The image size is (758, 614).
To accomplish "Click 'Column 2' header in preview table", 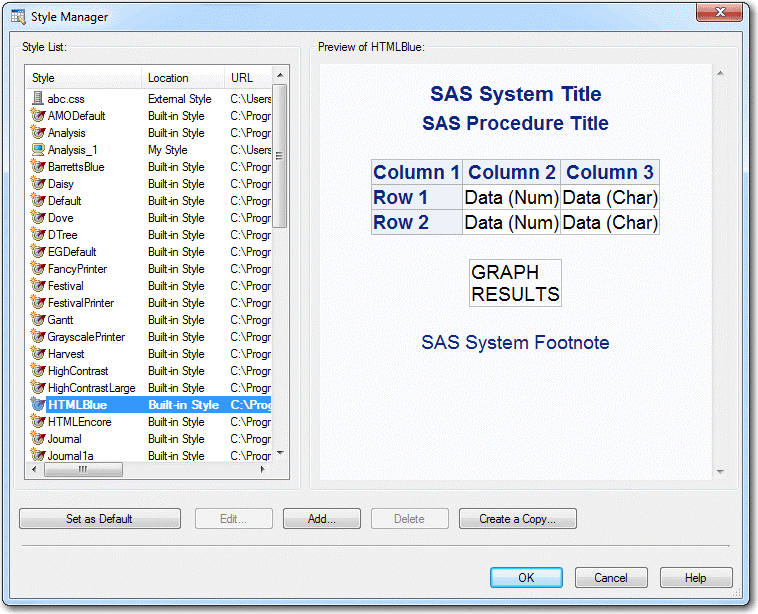I will [511, 172].
